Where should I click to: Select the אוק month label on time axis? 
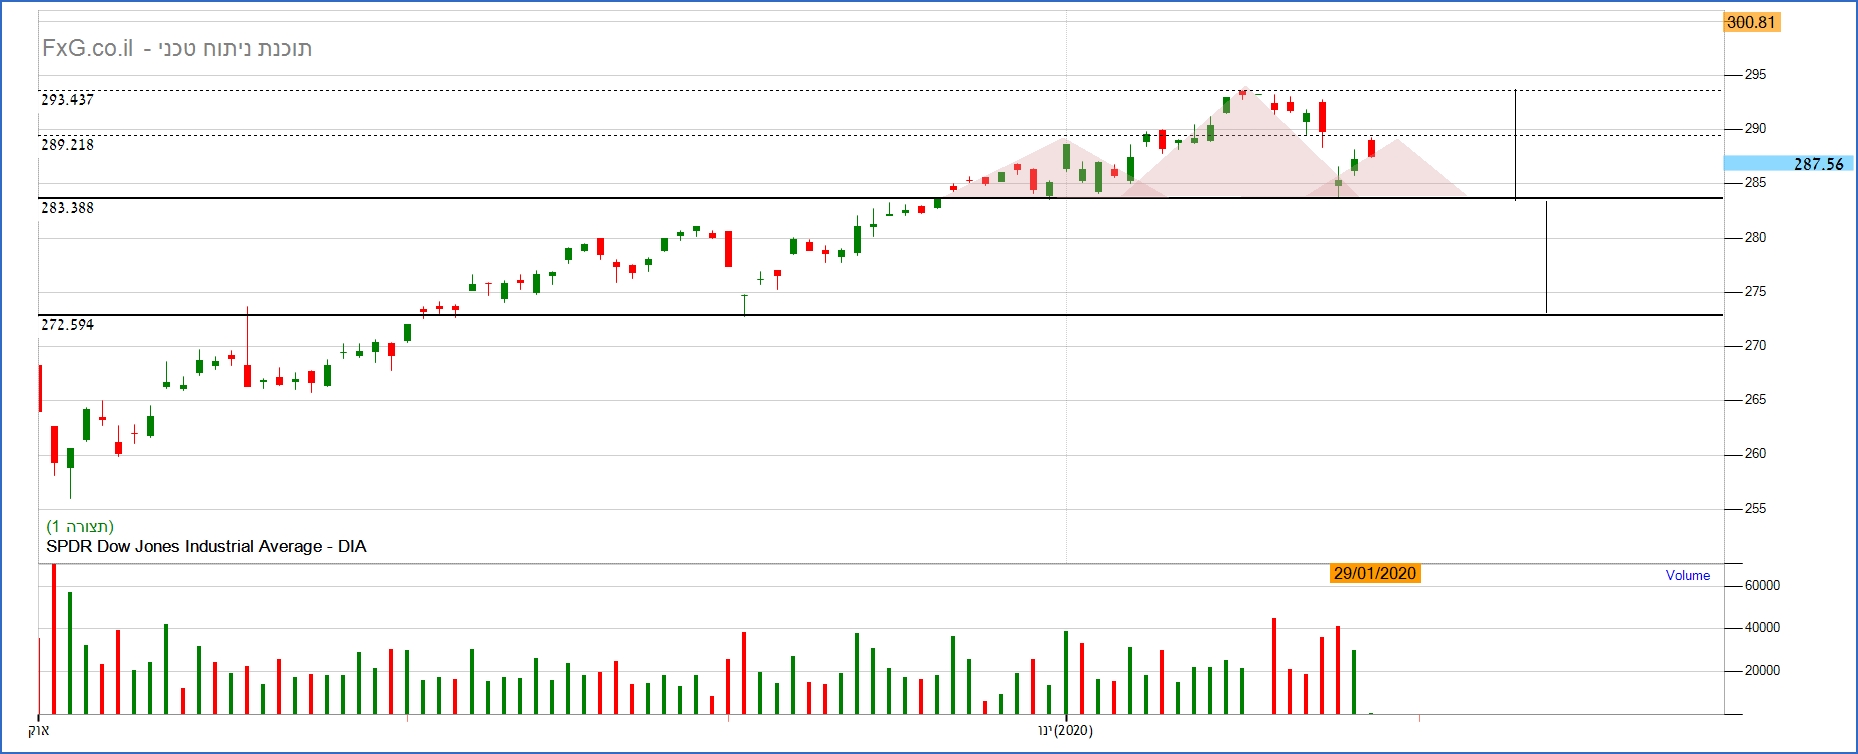(38, 730)
